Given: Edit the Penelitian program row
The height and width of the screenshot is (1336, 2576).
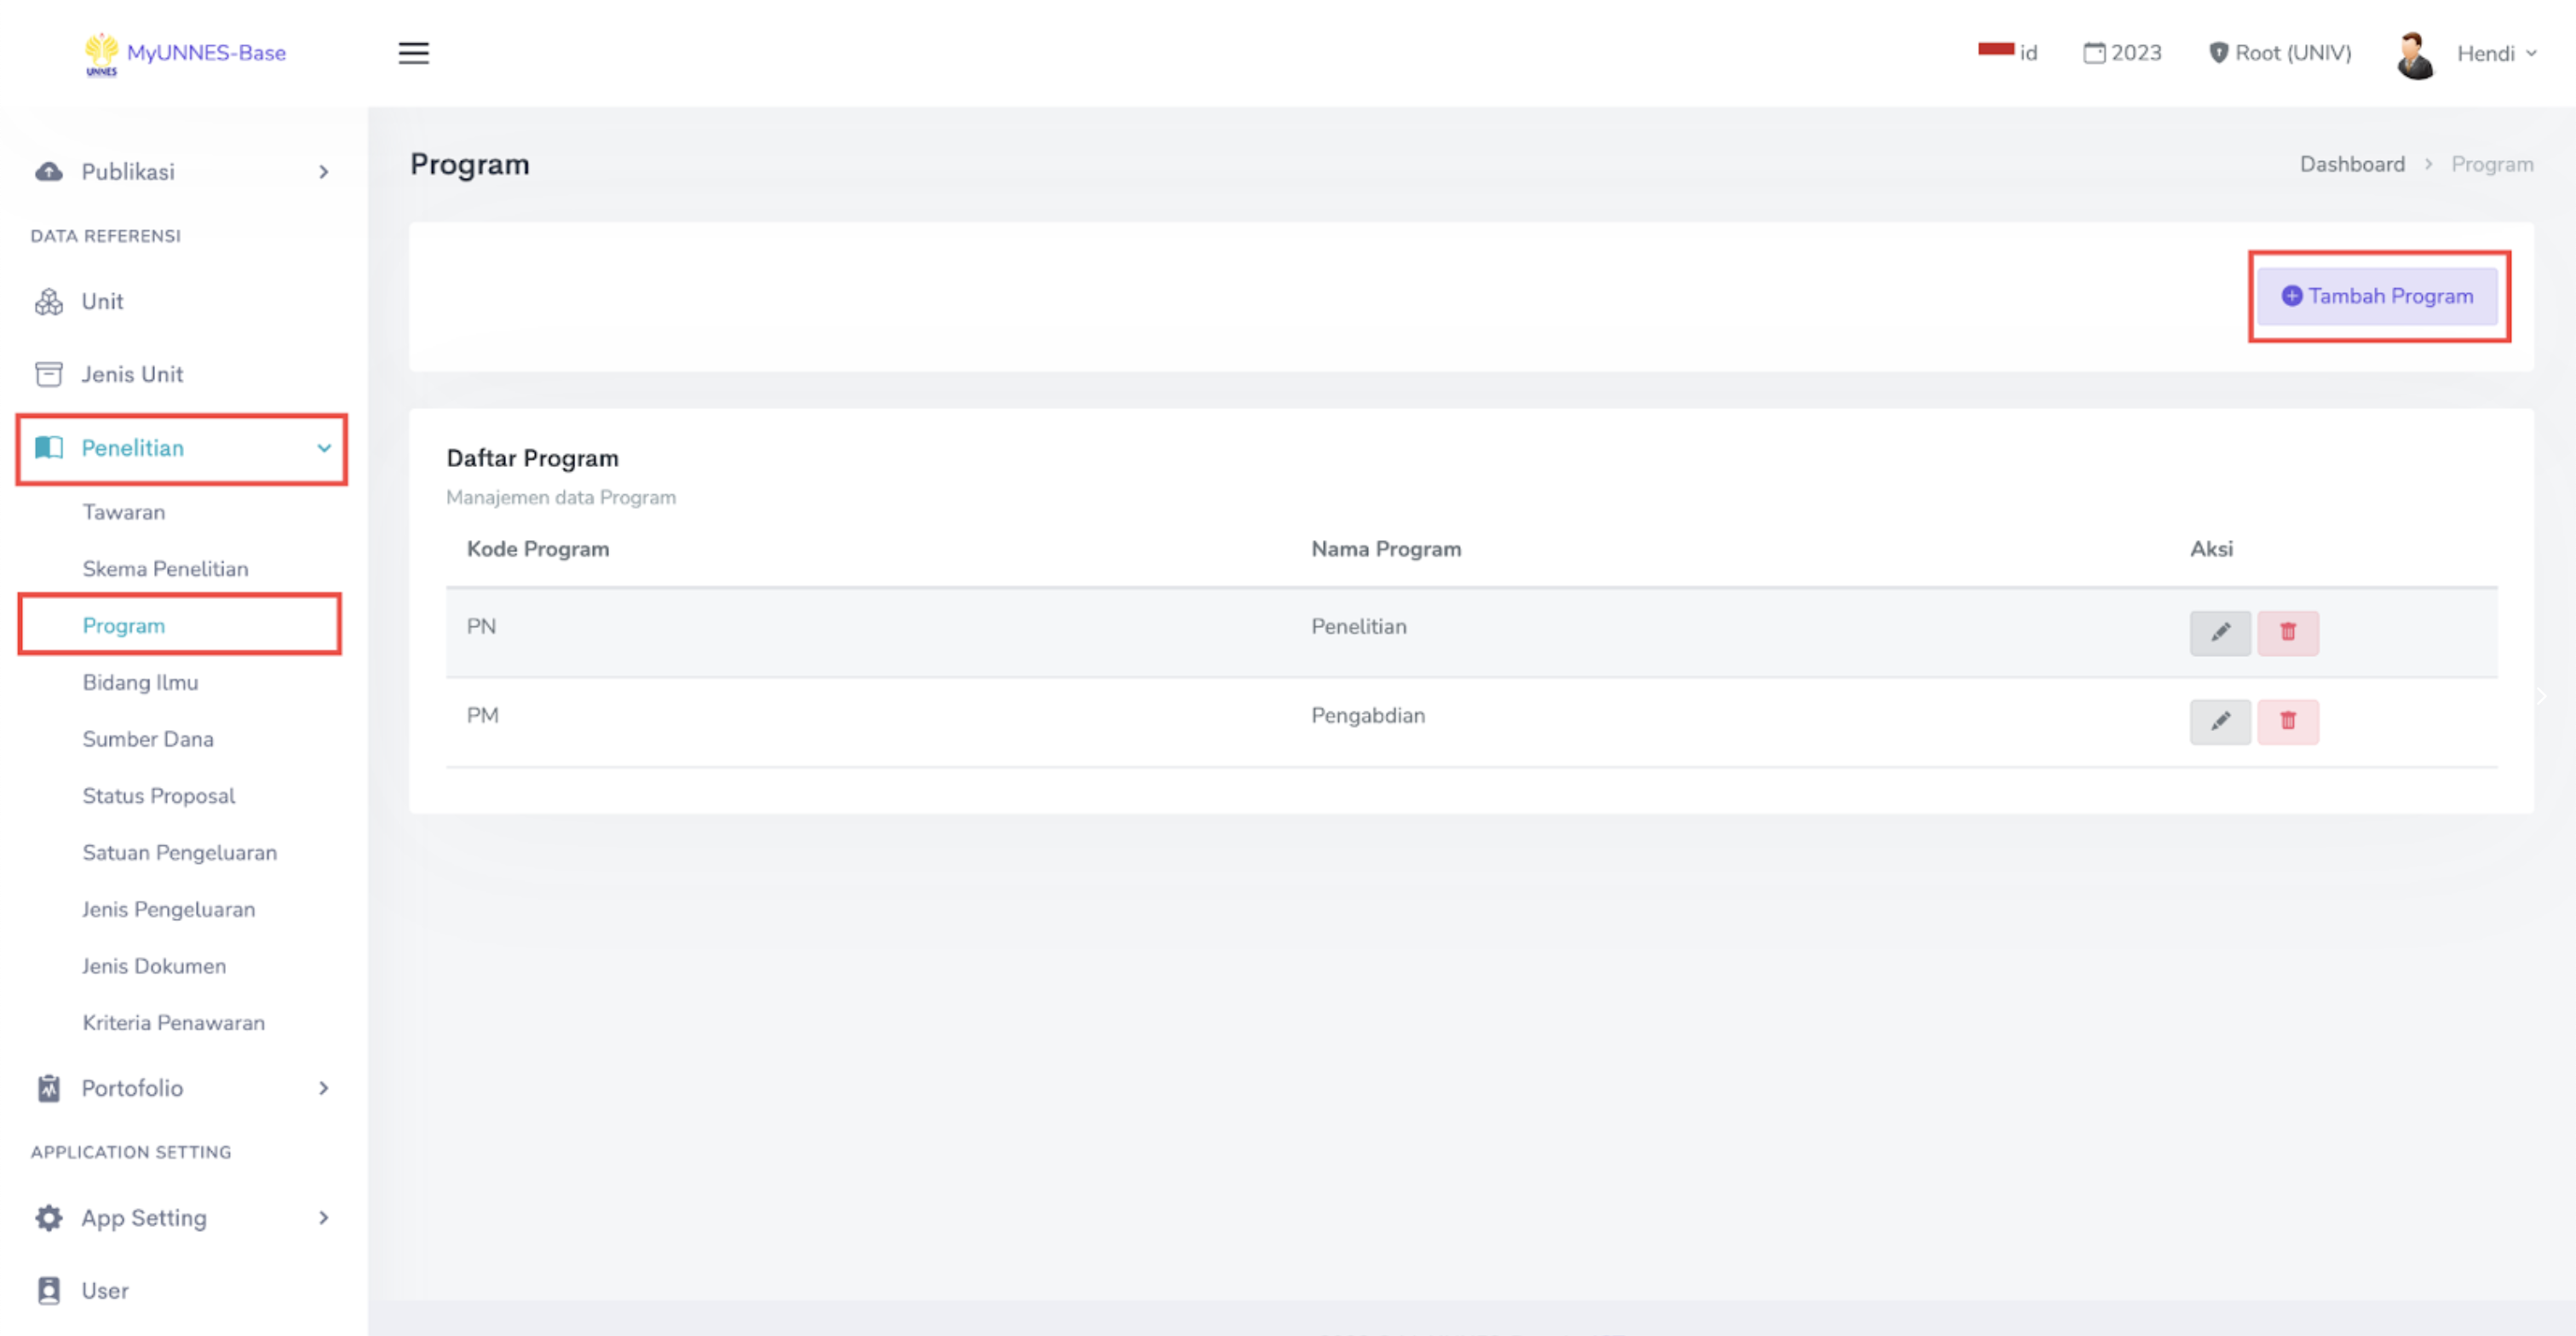Looking at the screenshot, I should [x=2219, y=632].
